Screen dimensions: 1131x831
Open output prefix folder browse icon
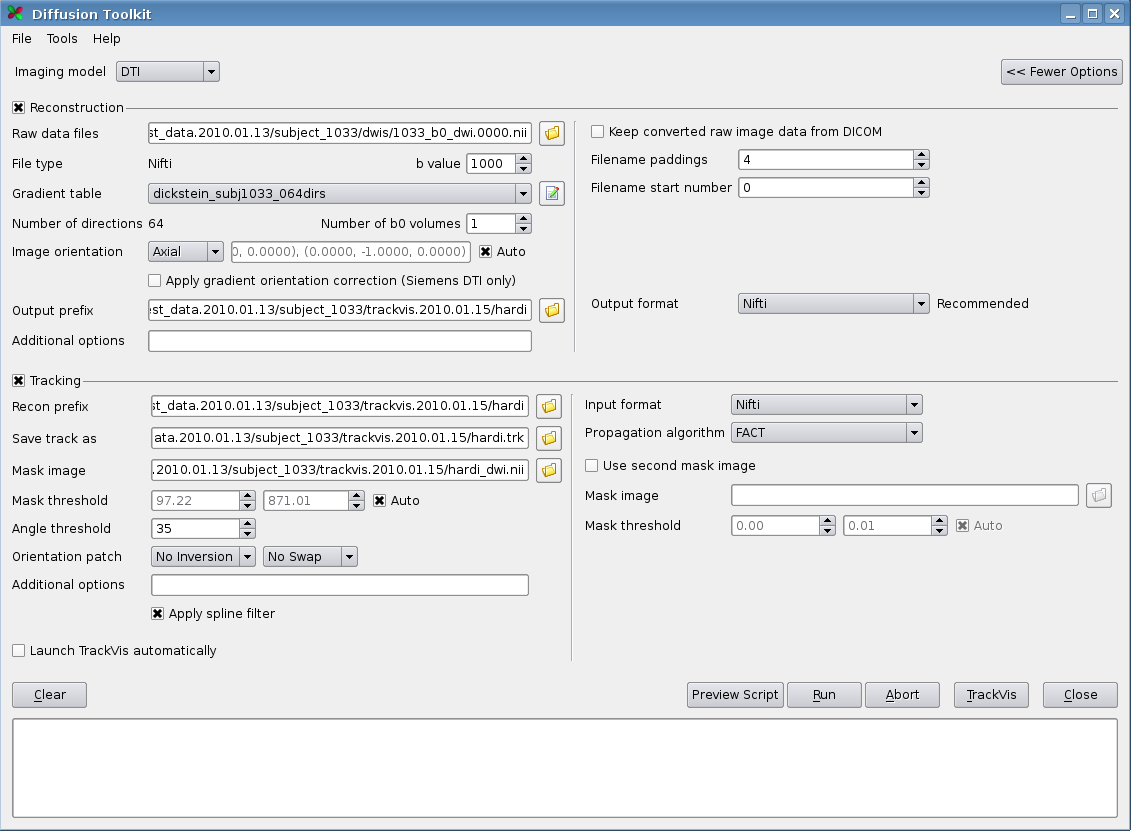(552, 310)
